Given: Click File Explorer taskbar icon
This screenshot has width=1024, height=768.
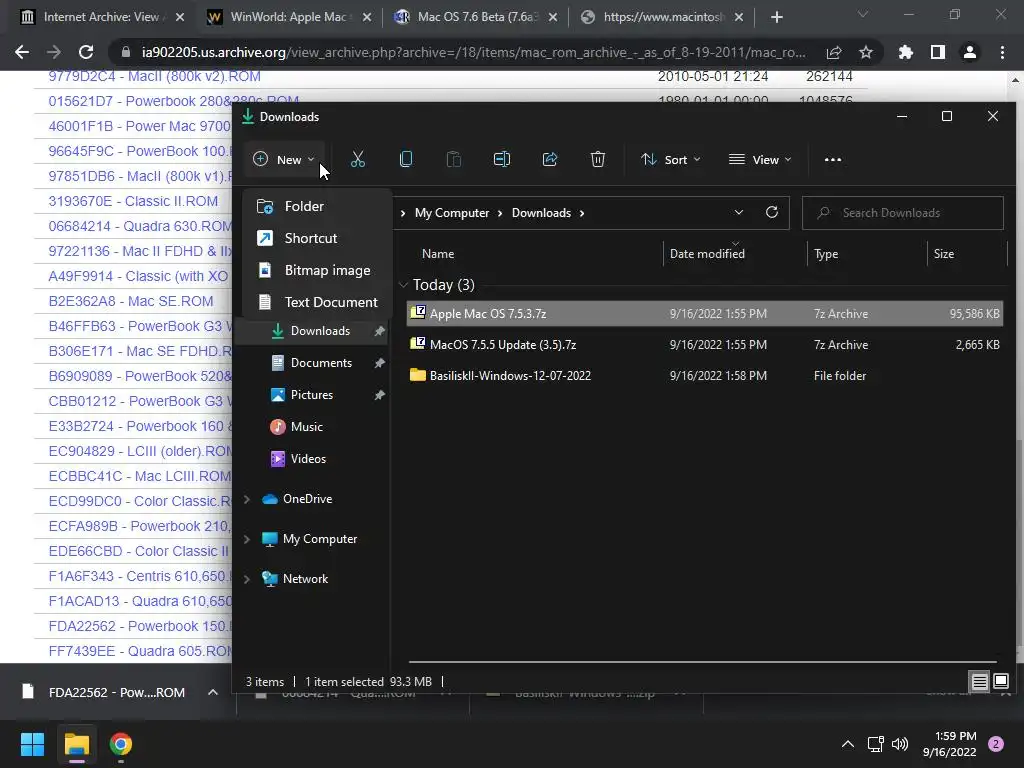Looking at the screenshot, I should coord(76,744).
